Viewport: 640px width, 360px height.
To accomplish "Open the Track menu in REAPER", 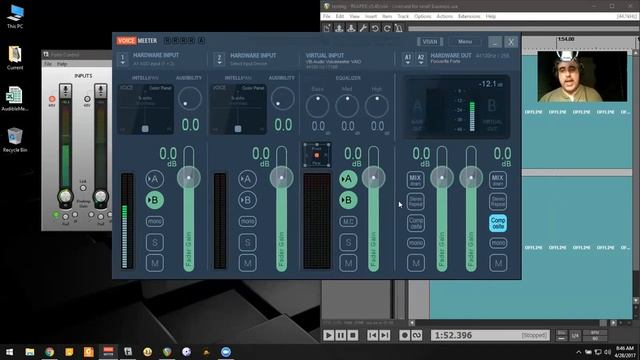I will pyautogui.click(x=403, y=16).
